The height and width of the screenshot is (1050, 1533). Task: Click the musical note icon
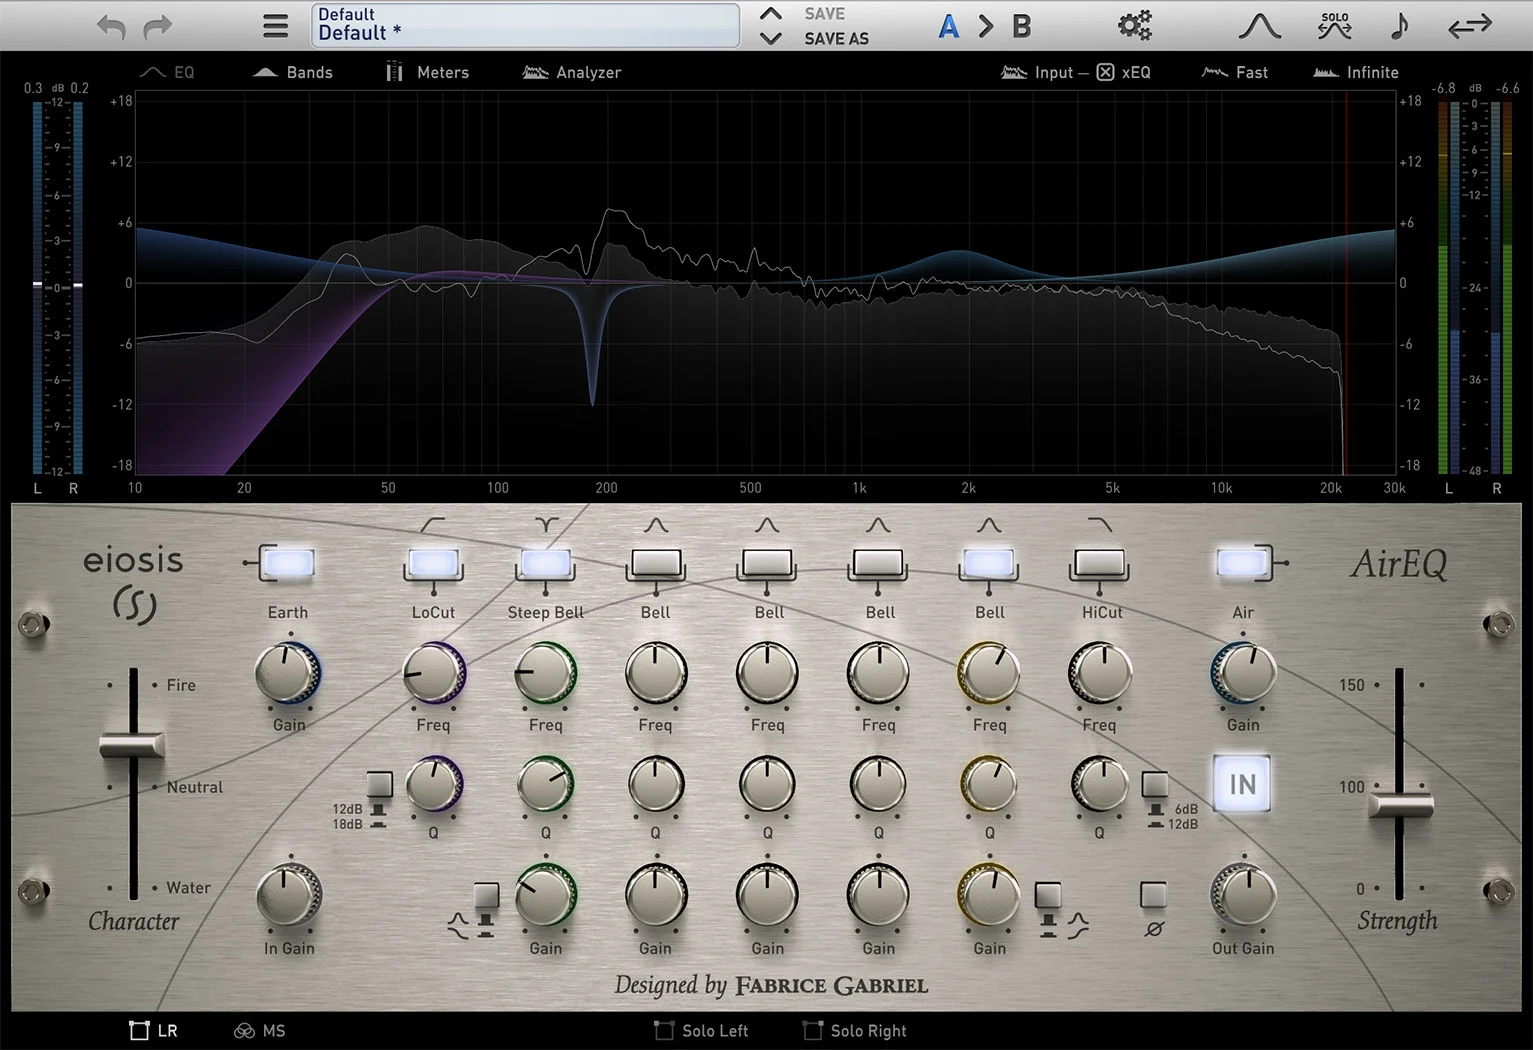pyautogui.click(x=1399, y=25)
